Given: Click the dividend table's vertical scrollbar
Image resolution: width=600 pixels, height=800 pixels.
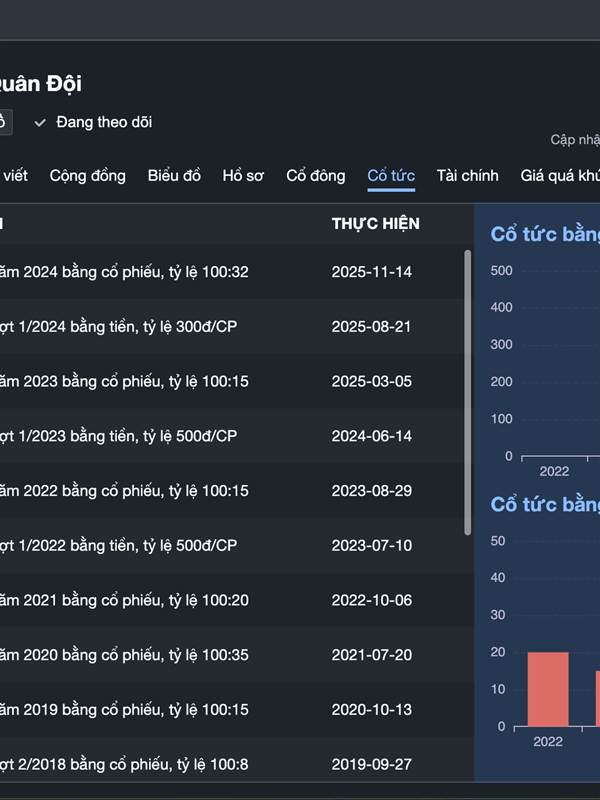Looking at the screenshot, I should tap(467, 390).
